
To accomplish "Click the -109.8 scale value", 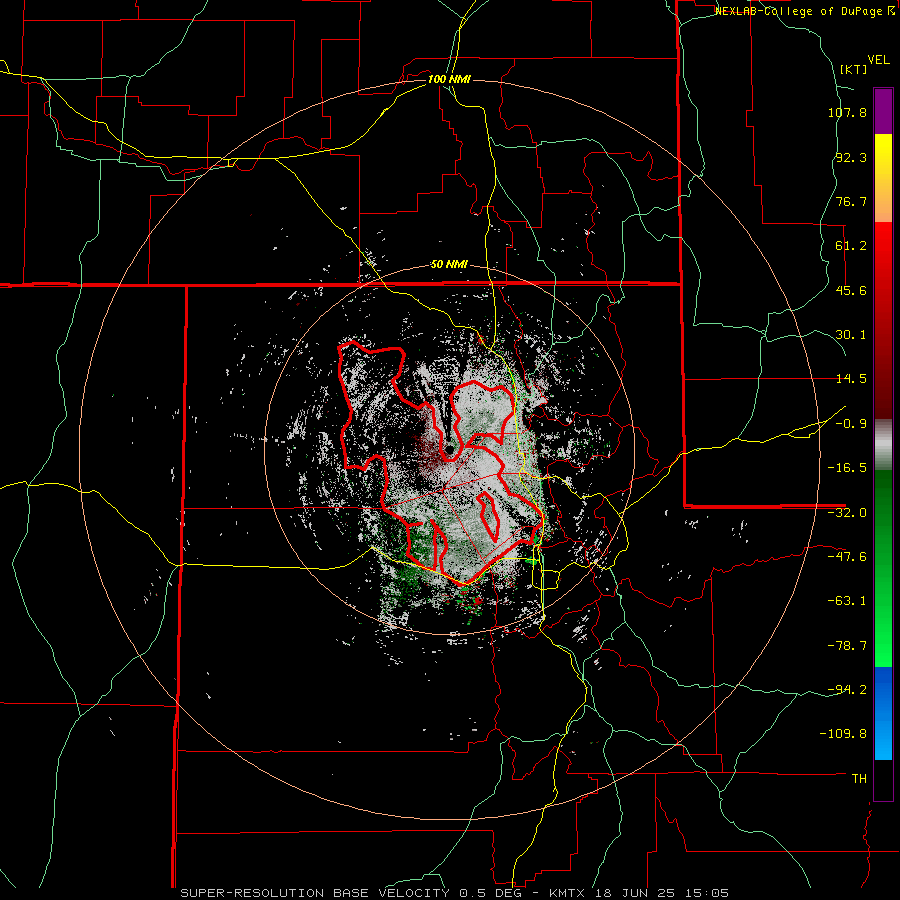I will 843,734.
